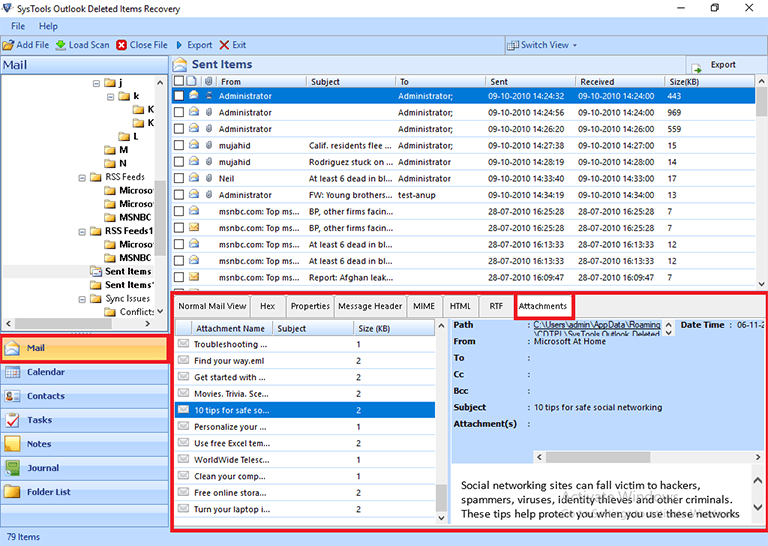Viewport: 768px width, 546px height.
Task: Select the 10 tips for safe so... attachment row
Action: pyautogui.click(x=305, y=410)
